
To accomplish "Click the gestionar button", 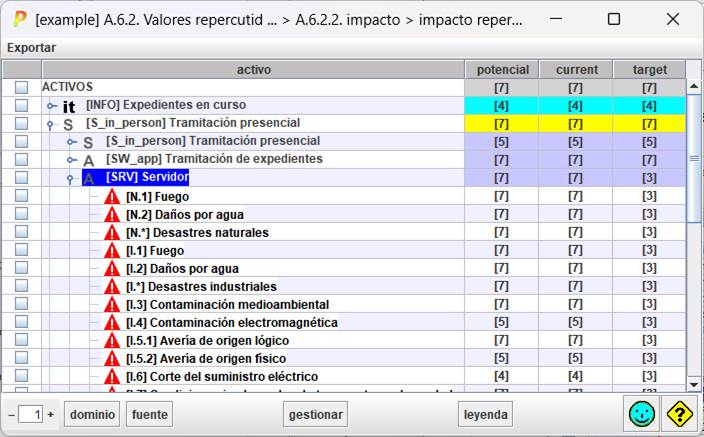I will [x=316, y=414].
